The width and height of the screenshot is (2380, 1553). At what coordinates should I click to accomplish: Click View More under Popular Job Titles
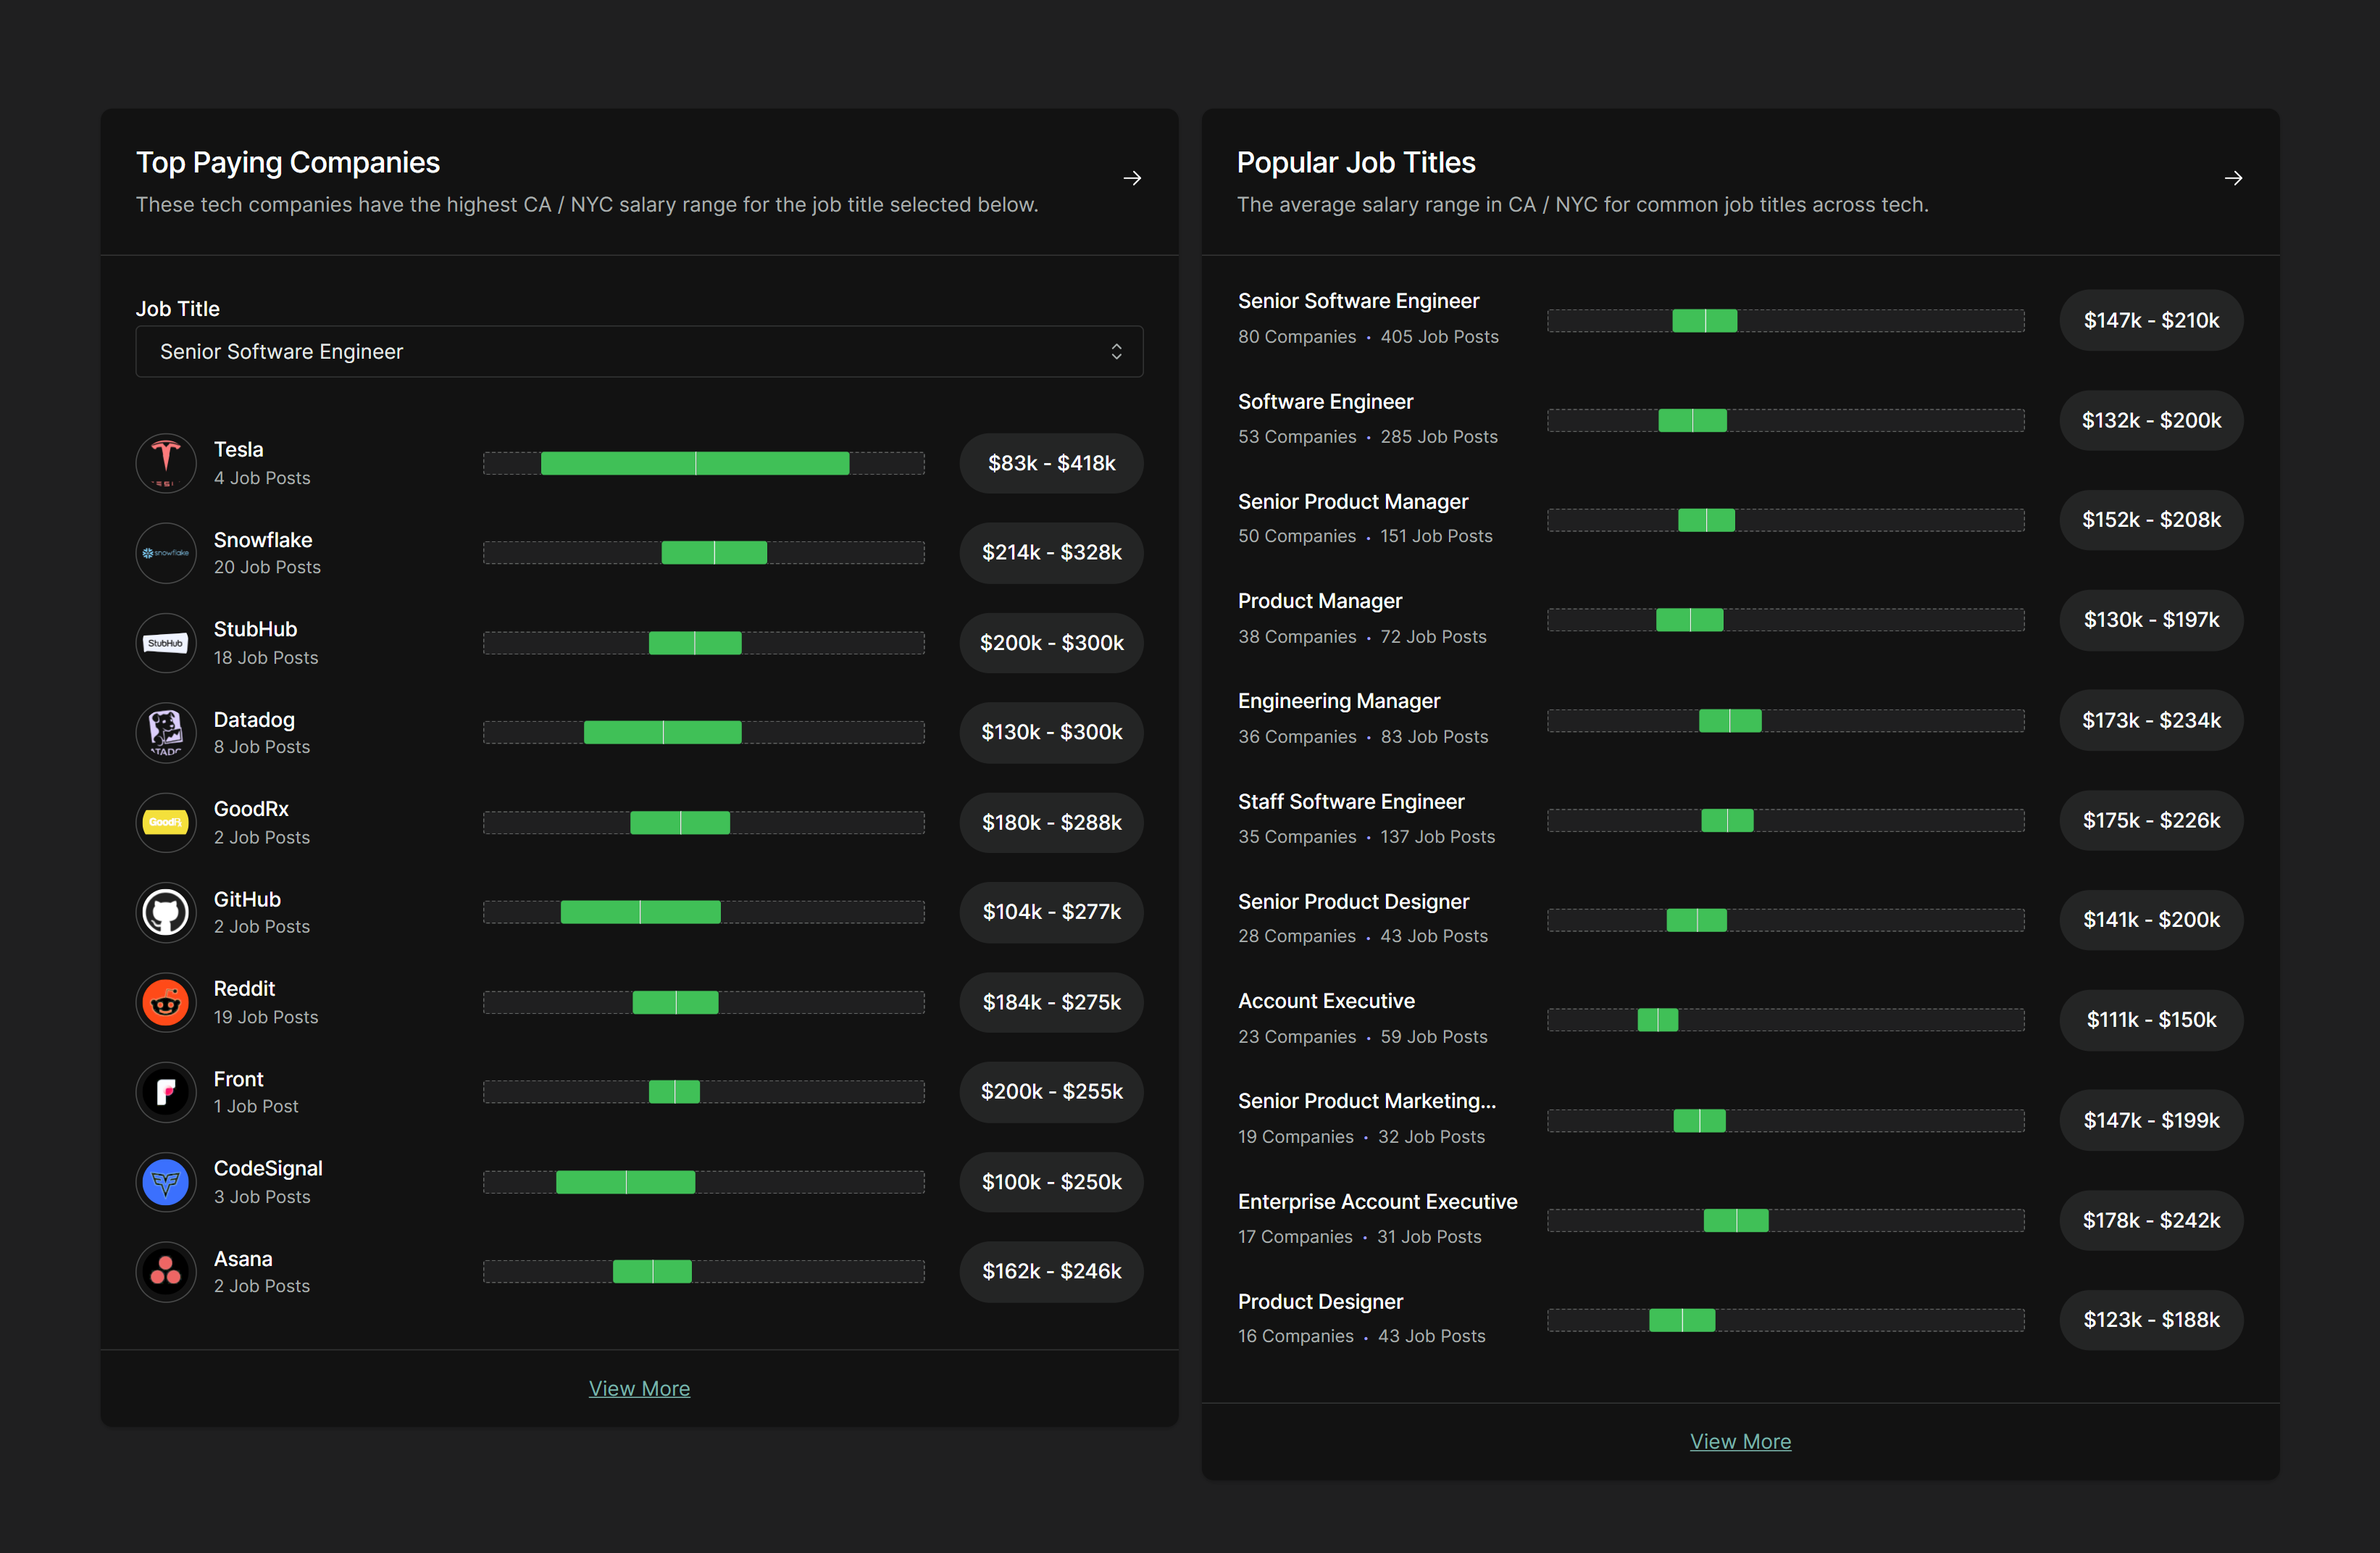click(x=1740, y=1441)
